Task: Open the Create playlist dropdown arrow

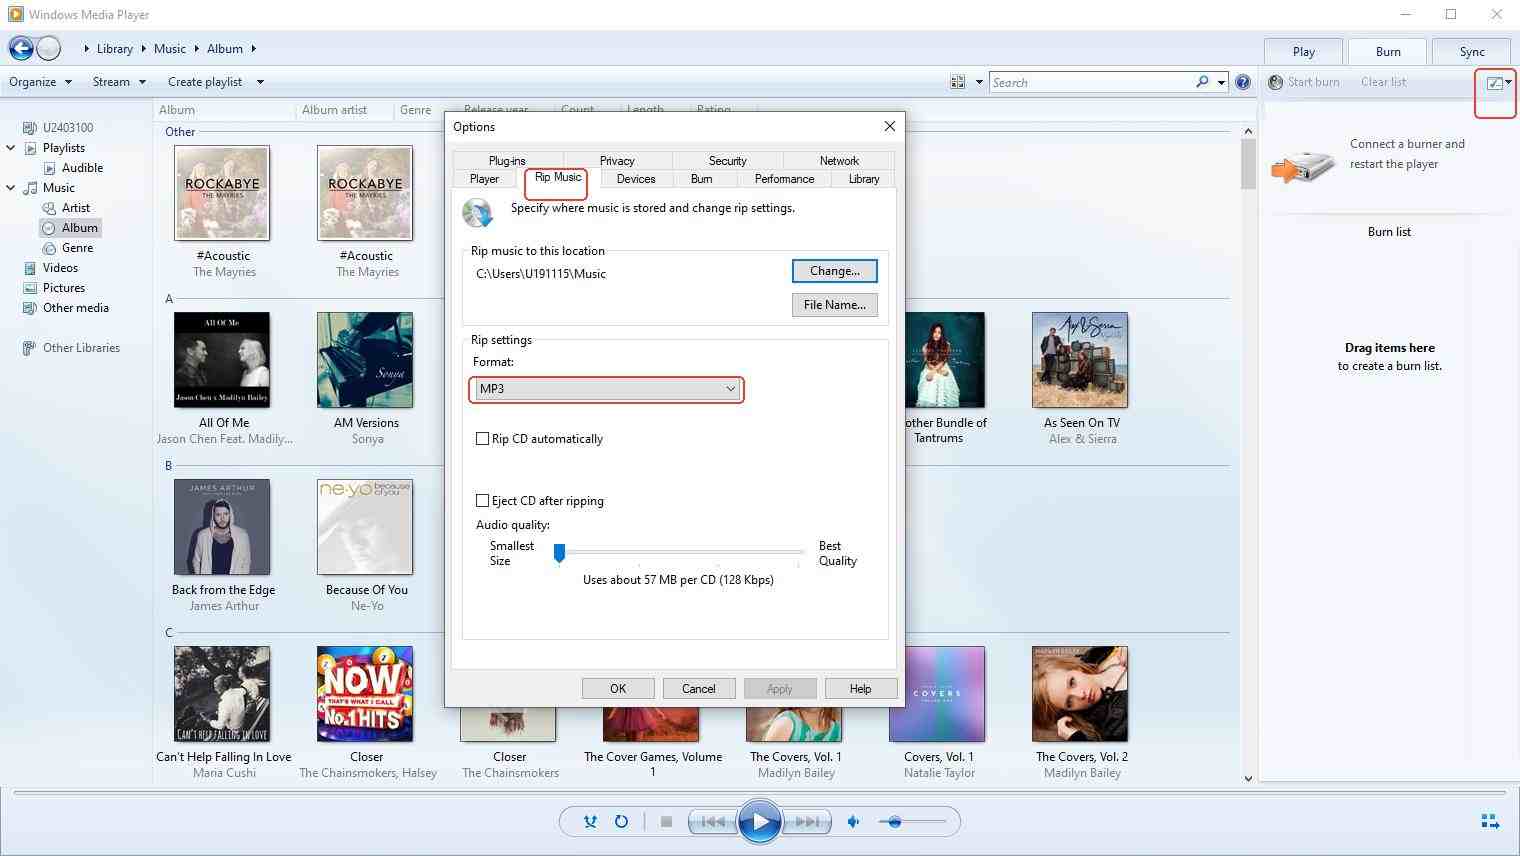Action: [x=260, y=82]
